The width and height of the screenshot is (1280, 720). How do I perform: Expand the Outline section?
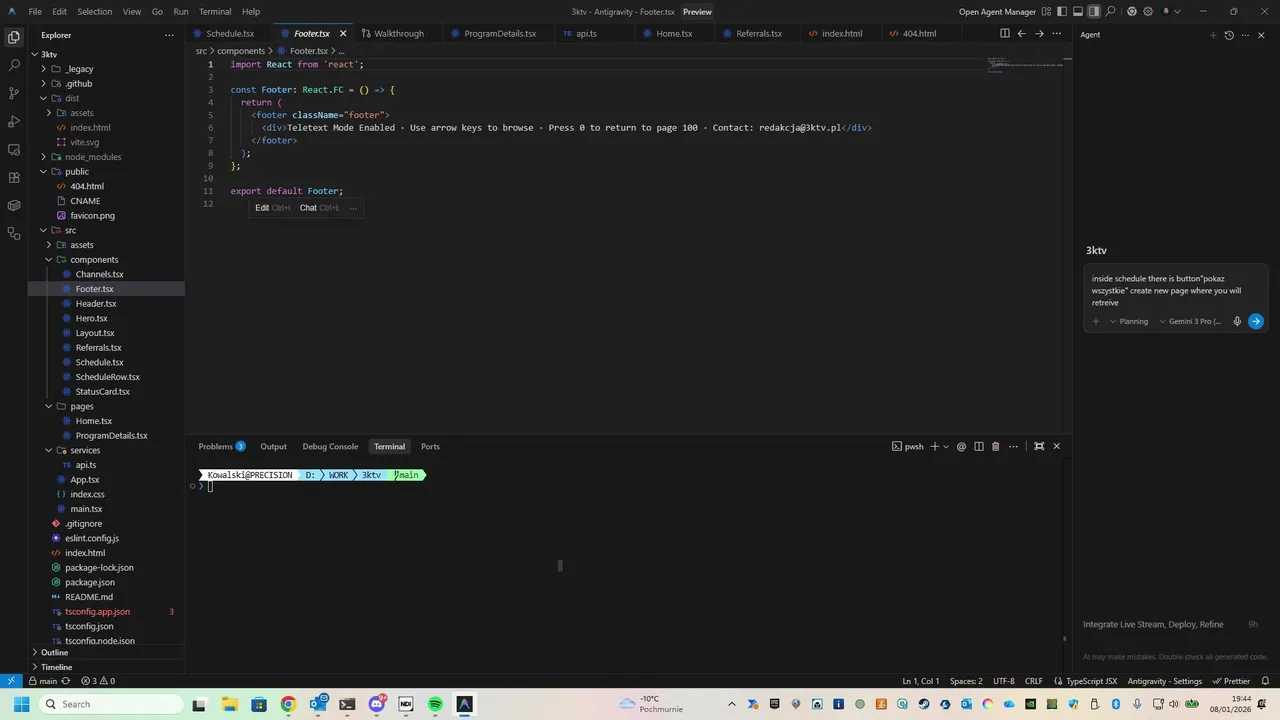[54, 652]
